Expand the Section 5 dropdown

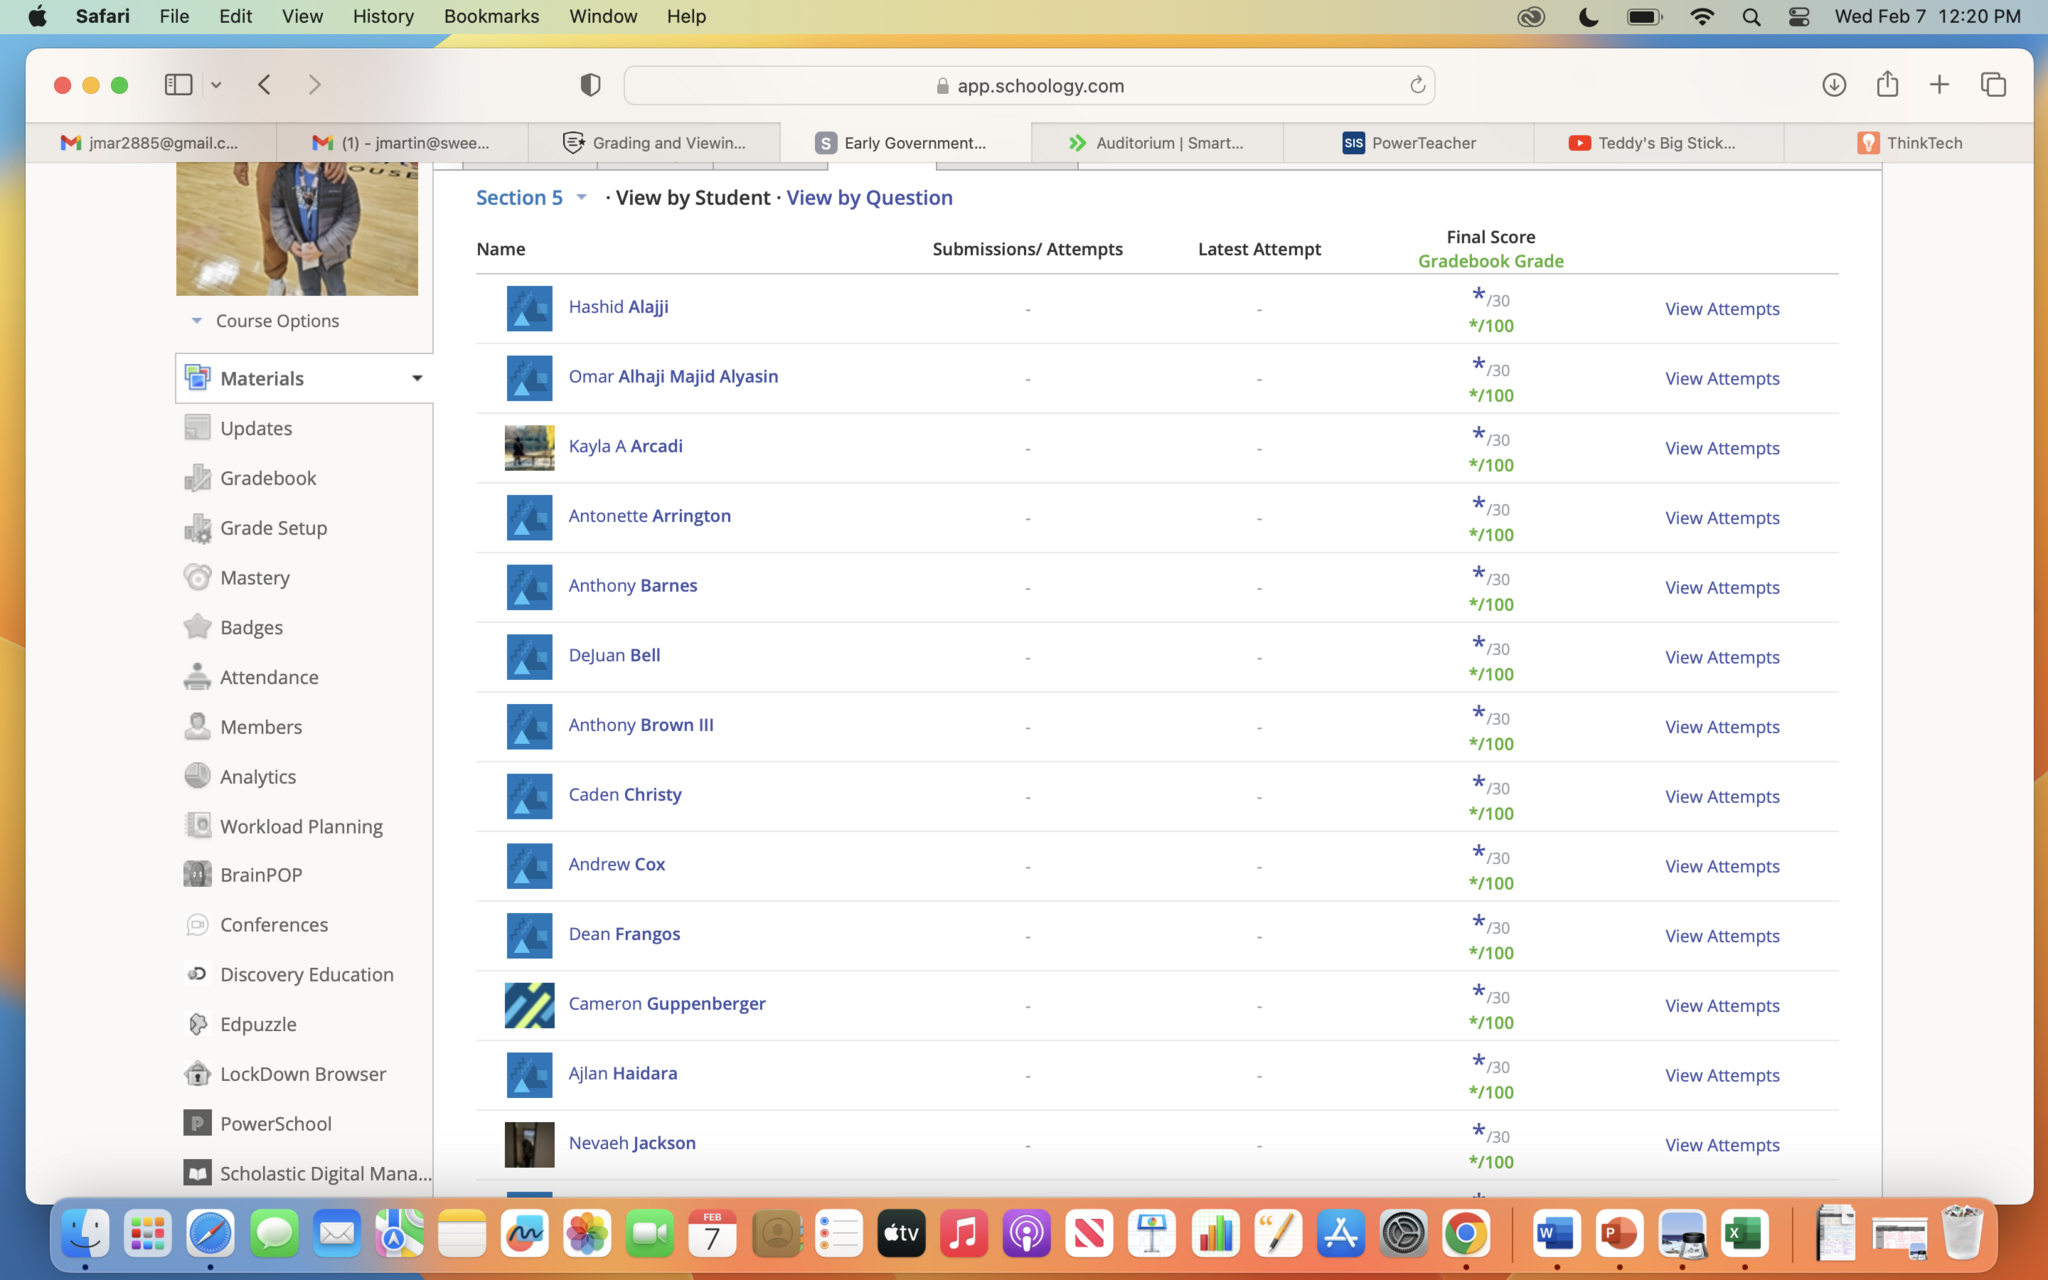coord(581,197)
